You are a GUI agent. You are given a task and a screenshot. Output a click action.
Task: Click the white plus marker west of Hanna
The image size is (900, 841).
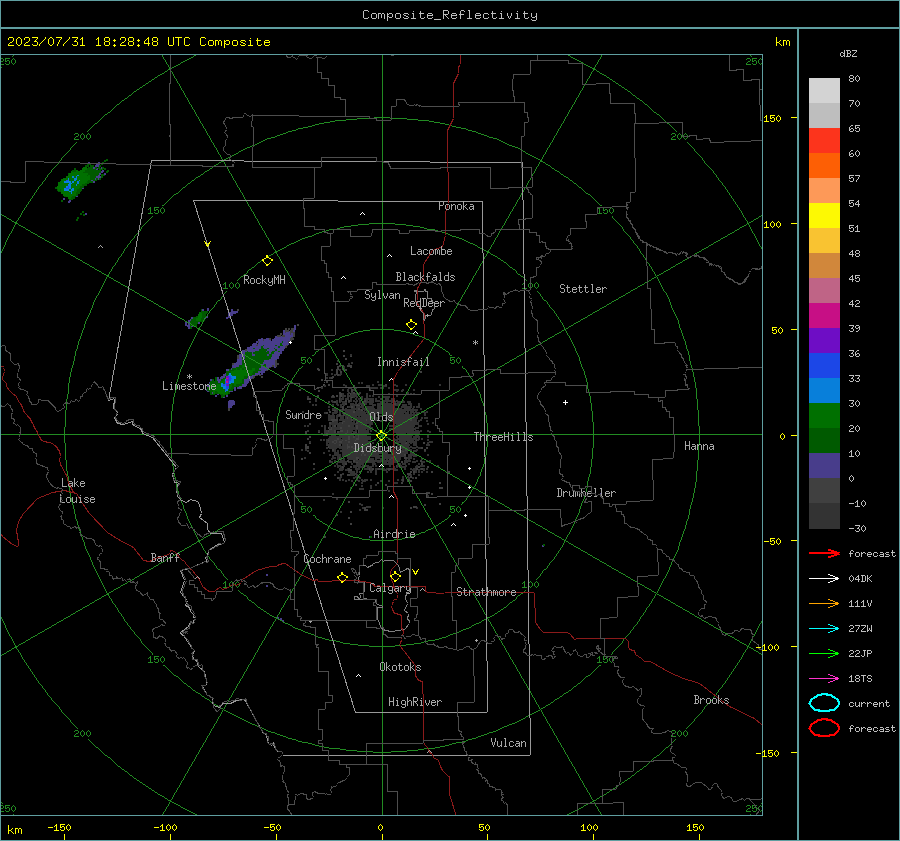pos(565,402)
